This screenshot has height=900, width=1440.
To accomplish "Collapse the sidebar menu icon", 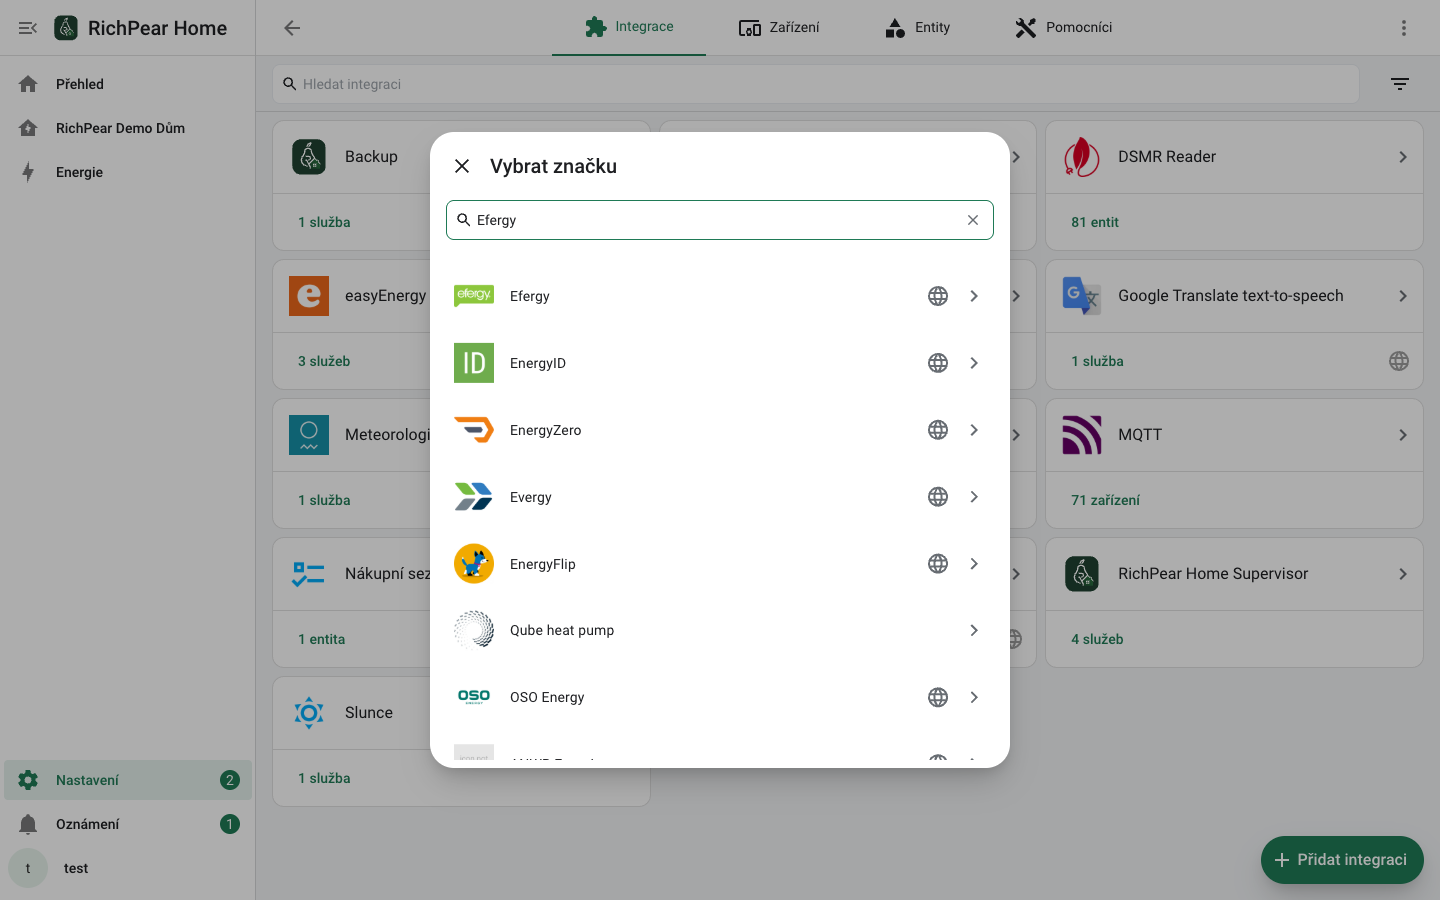I will (x=28, y=28).
